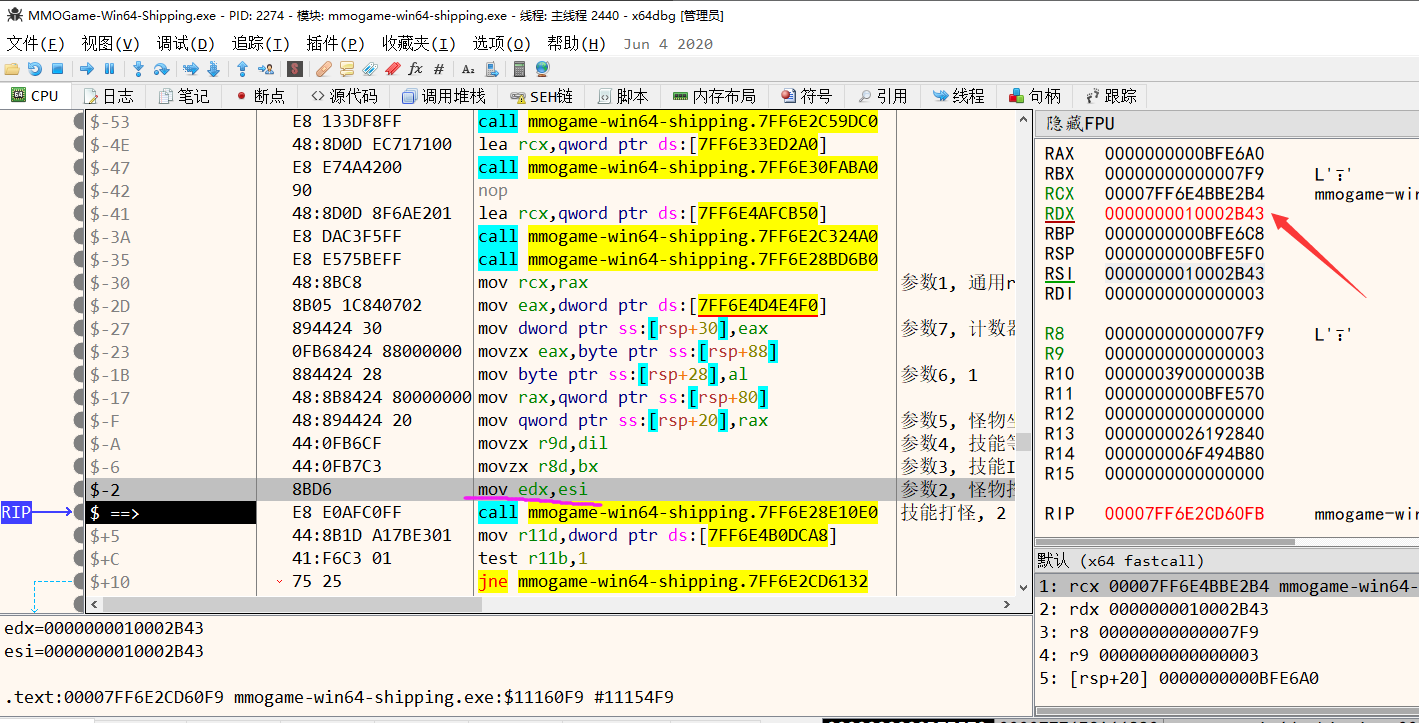Open the 选项(O) menu
This screenshot has height=723, width=1419.
tap(502, 43)
